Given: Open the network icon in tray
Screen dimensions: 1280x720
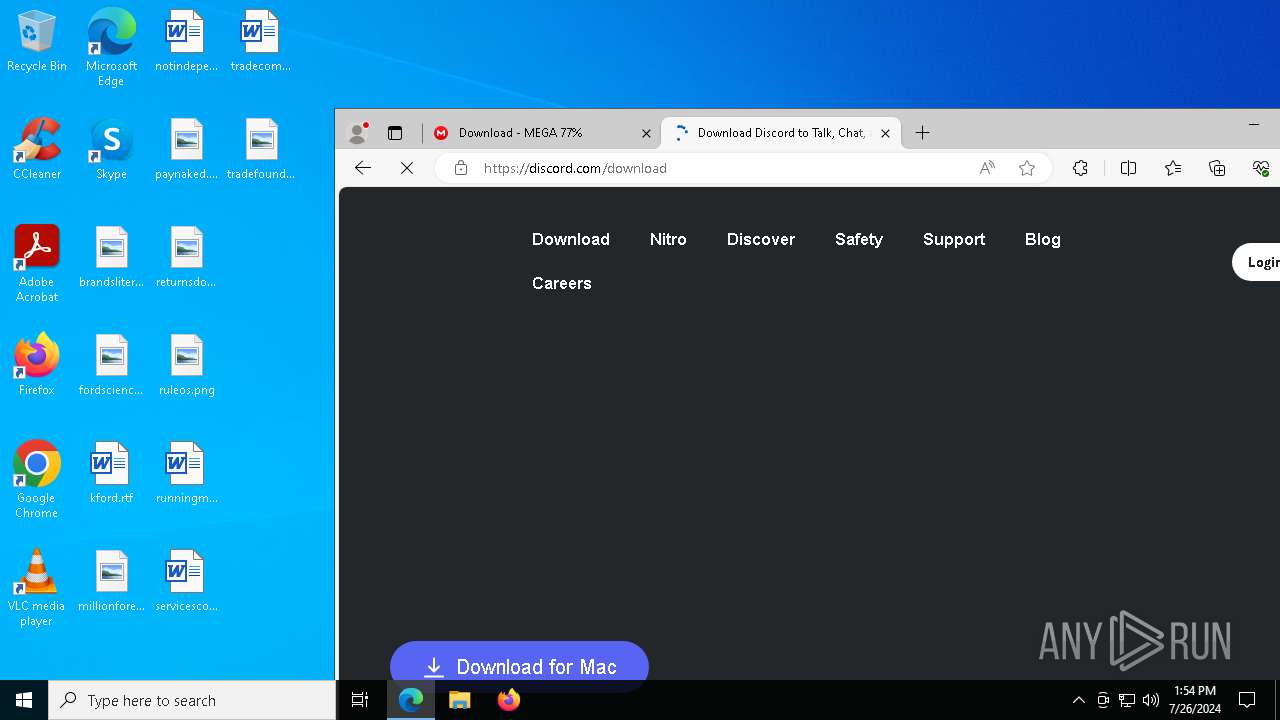Looking at the screenshot, I should (x=1127, y=700).
